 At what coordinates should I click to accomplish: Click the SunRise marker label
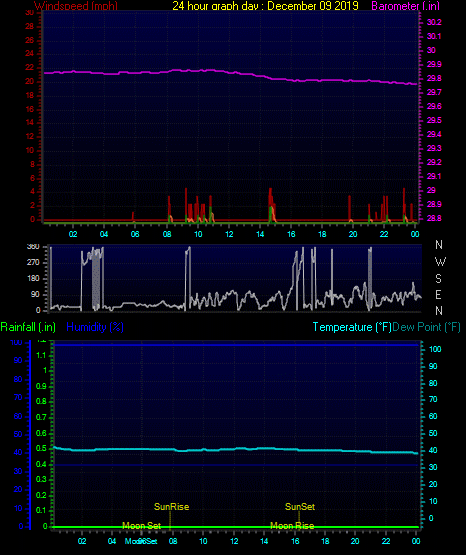click(172, 507)
